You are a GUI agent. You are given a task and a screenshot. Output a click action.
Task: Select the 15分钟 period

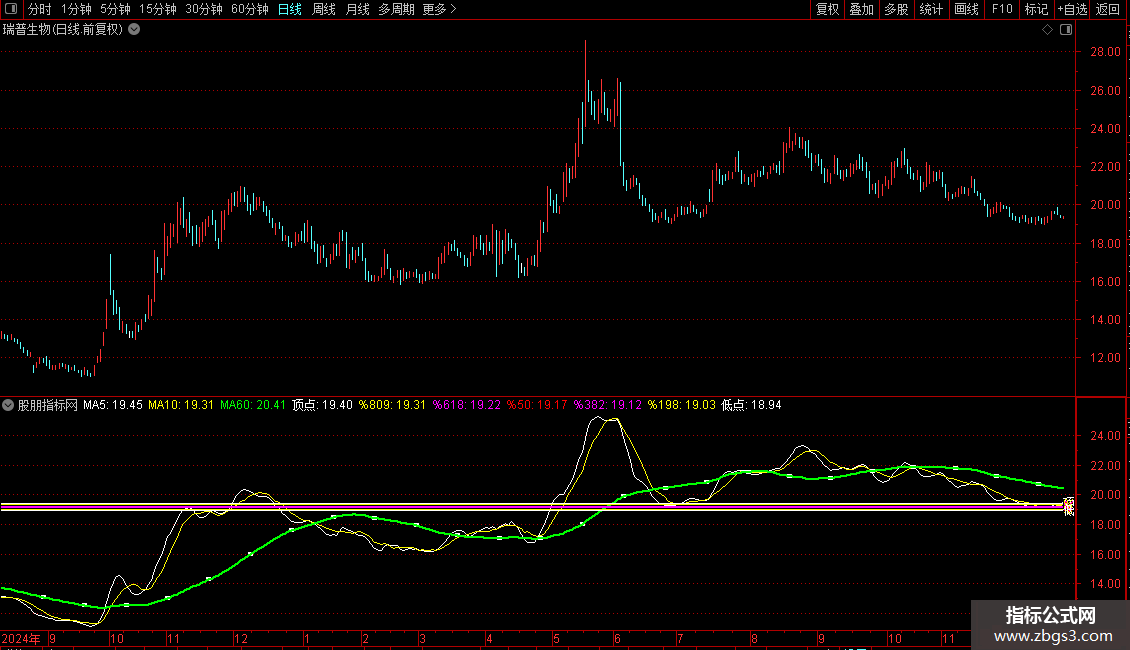tap(158, 9)
